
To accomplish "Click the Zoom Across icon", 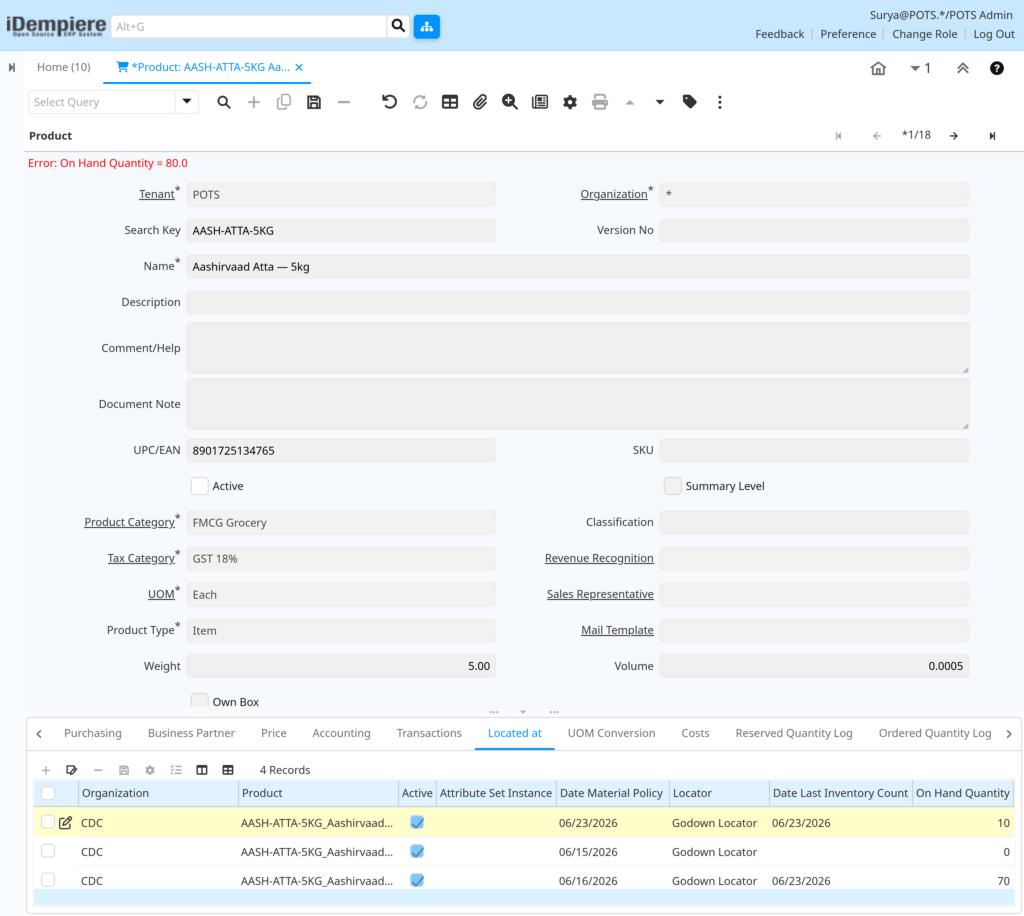I will [509, 102].
